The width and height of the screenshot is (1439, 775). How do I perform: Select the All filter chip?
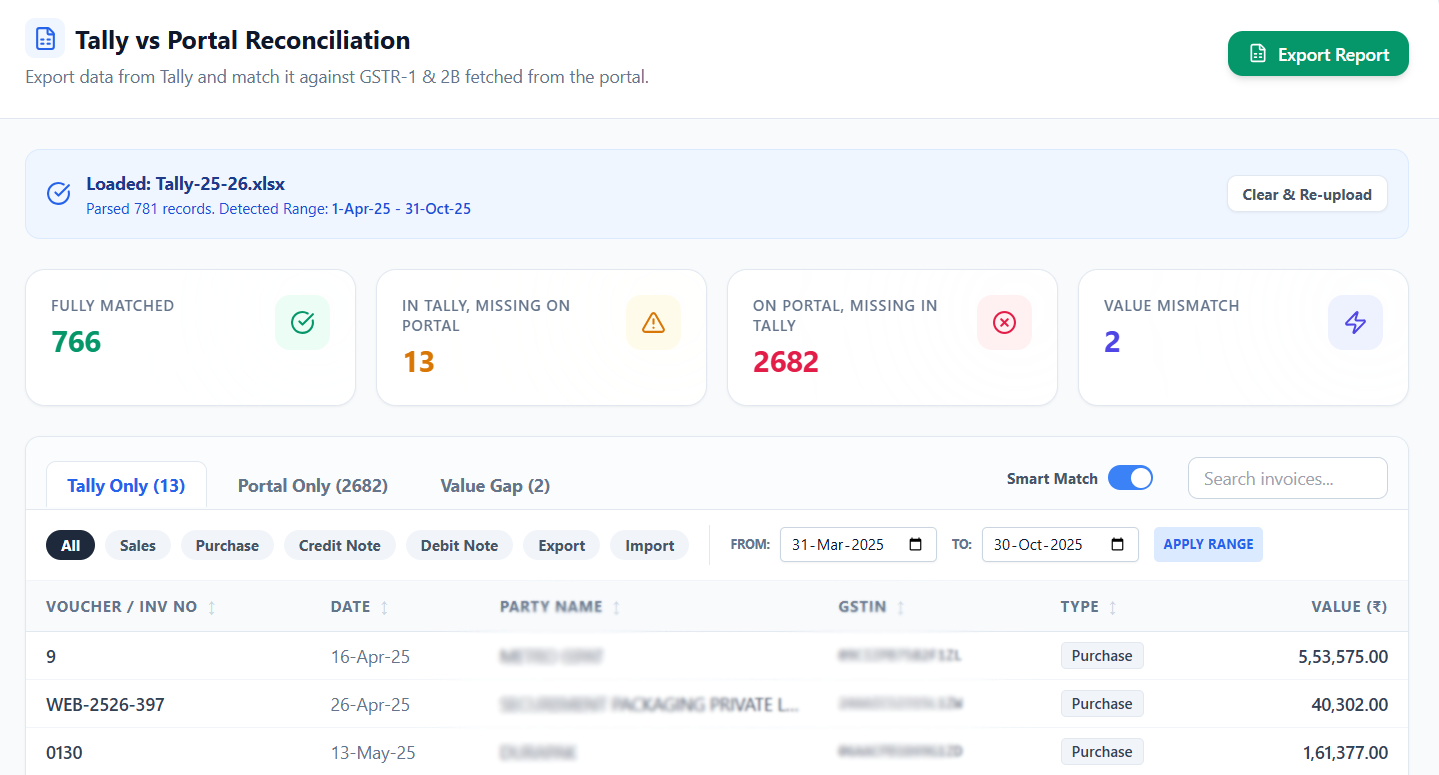click(70, 545)
